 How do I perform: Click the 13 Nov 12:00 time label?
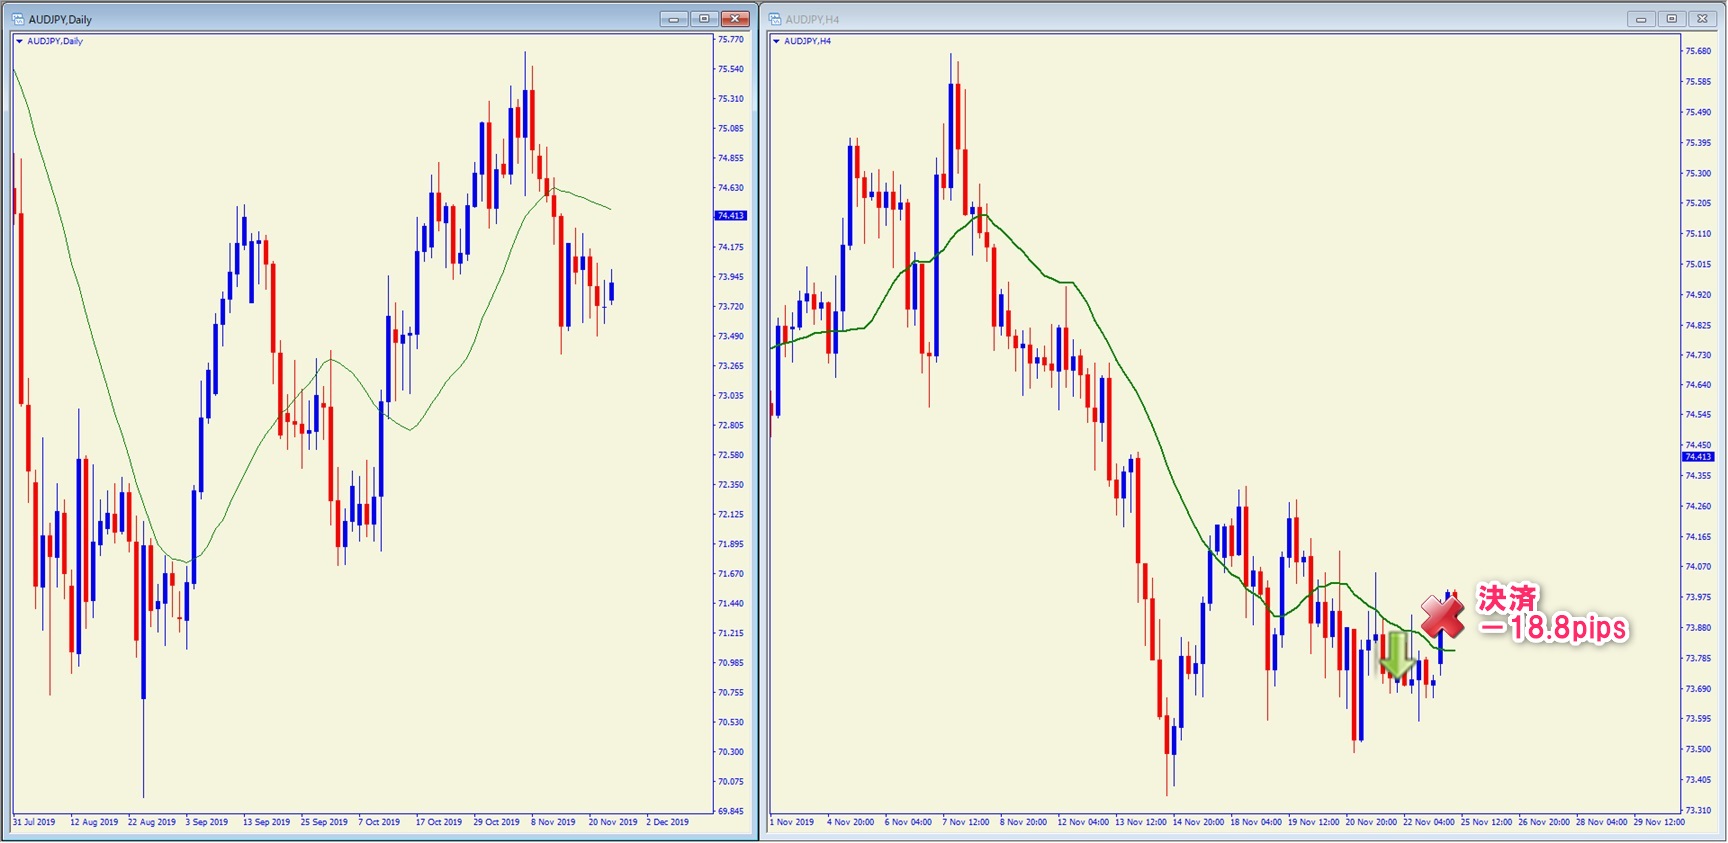pos(1141,822)
